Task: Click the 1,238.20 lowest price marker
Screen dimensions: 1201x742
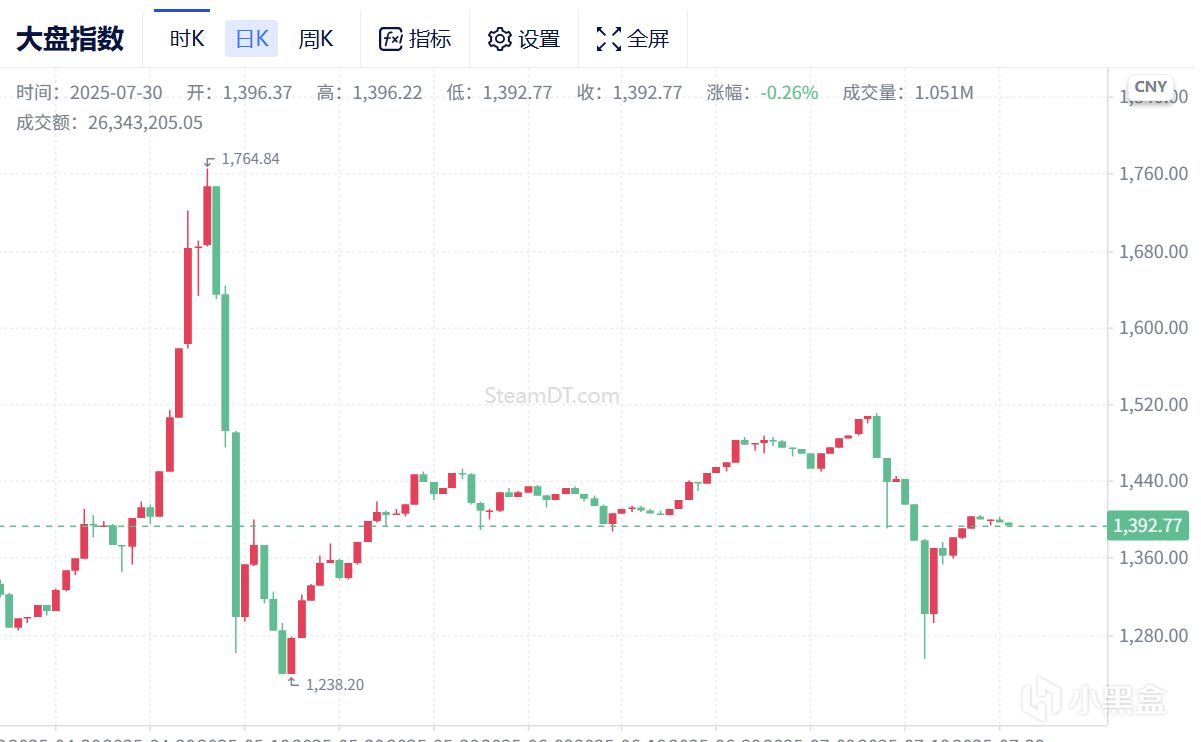Action: point(334,685)
